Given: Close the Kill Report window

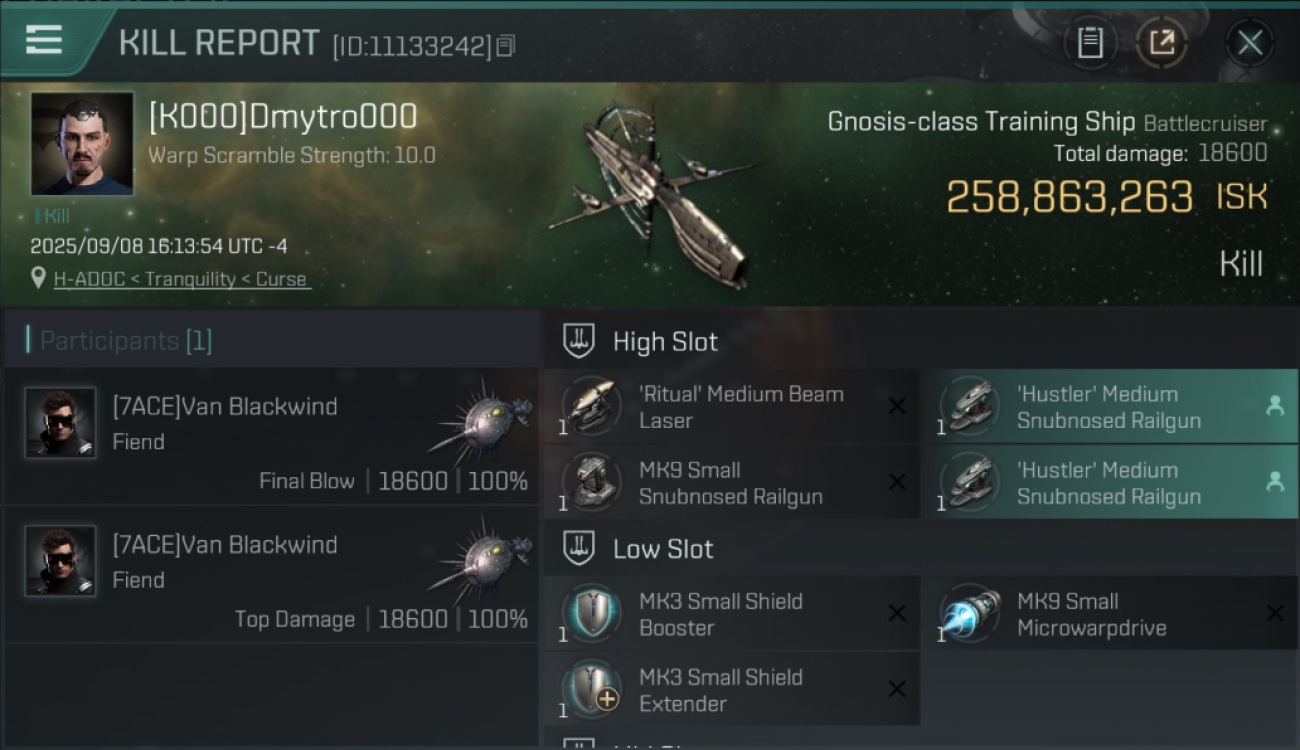Looking at the screenshot, I should click(1250, 43).
